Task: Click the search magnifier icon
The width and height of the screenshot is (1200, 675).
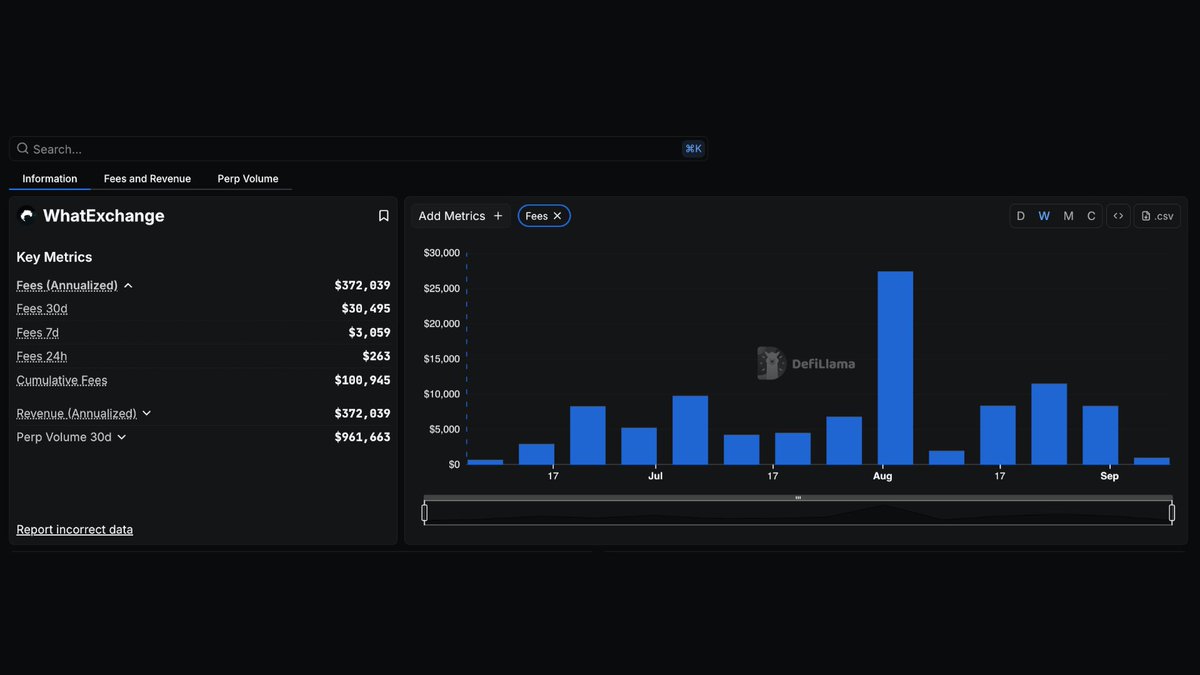Action: pyautogui.click(x=22, y=149)
